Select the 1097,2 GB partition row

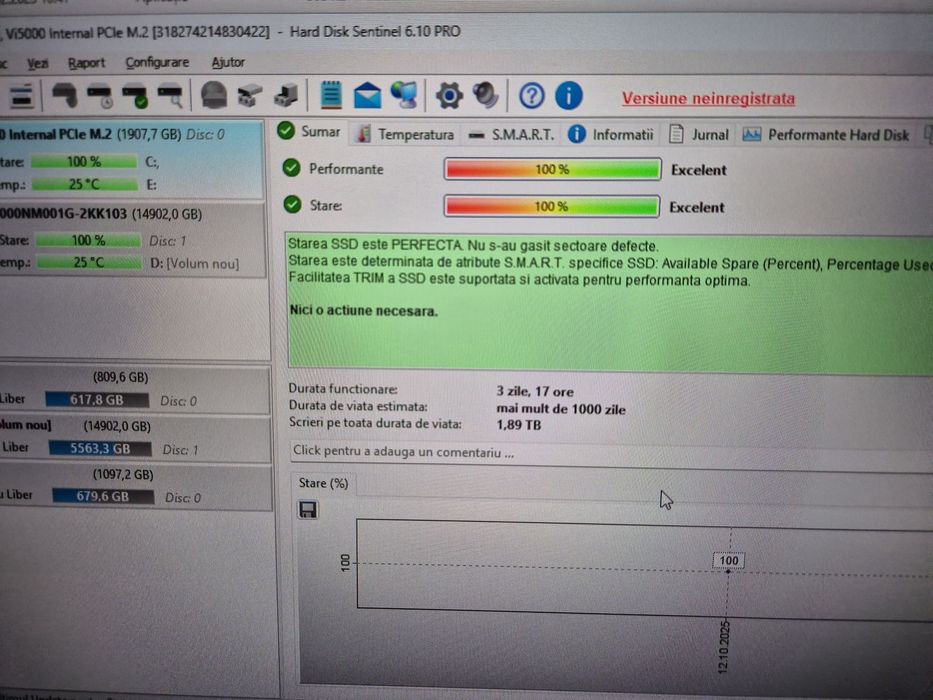[x=136, y=487]
